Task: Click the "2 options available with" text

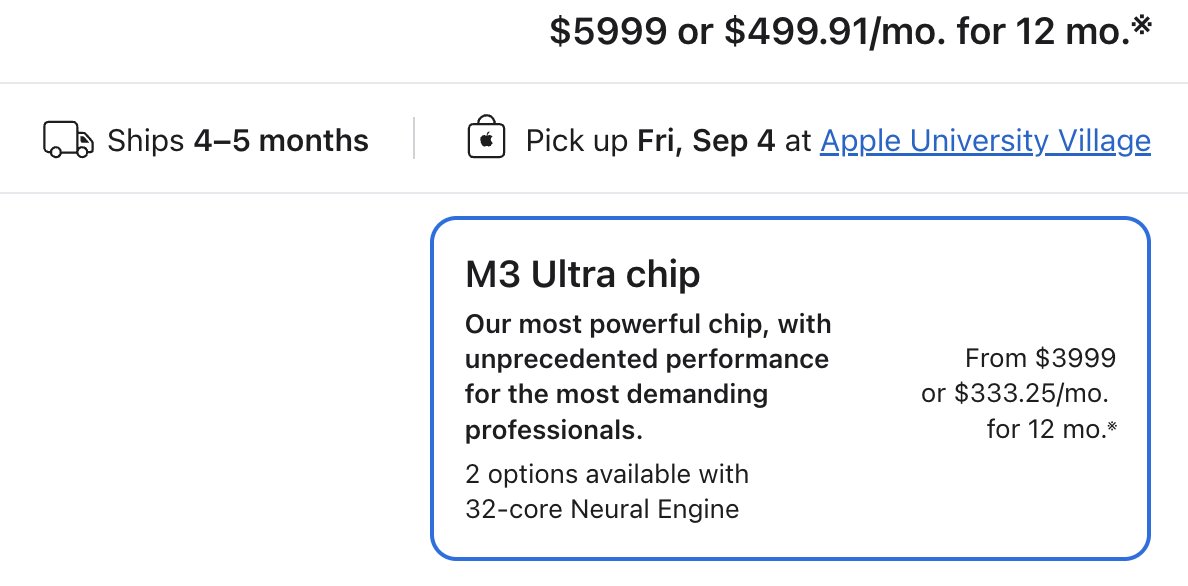Action: [x=606, y=473]
